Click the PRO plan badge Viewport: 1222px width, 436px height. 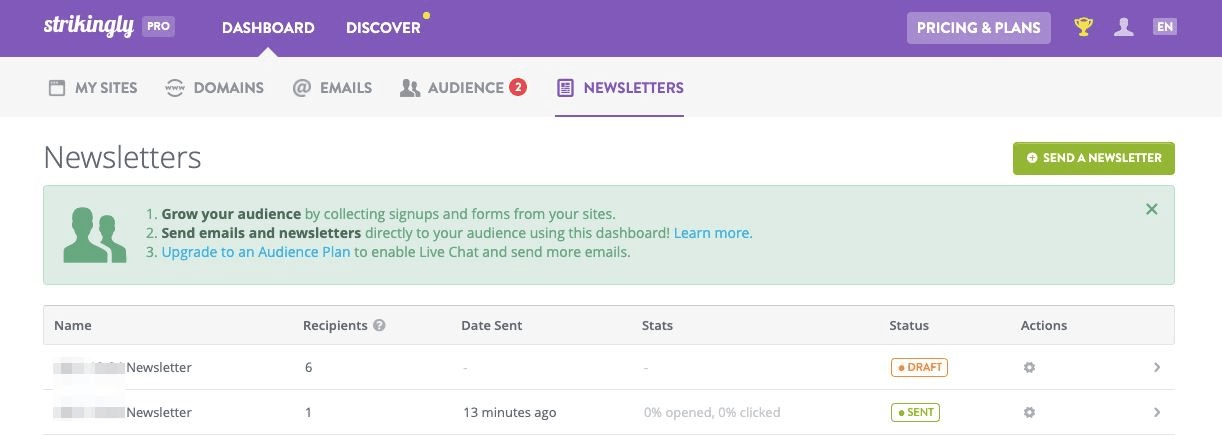pos(158,27)
